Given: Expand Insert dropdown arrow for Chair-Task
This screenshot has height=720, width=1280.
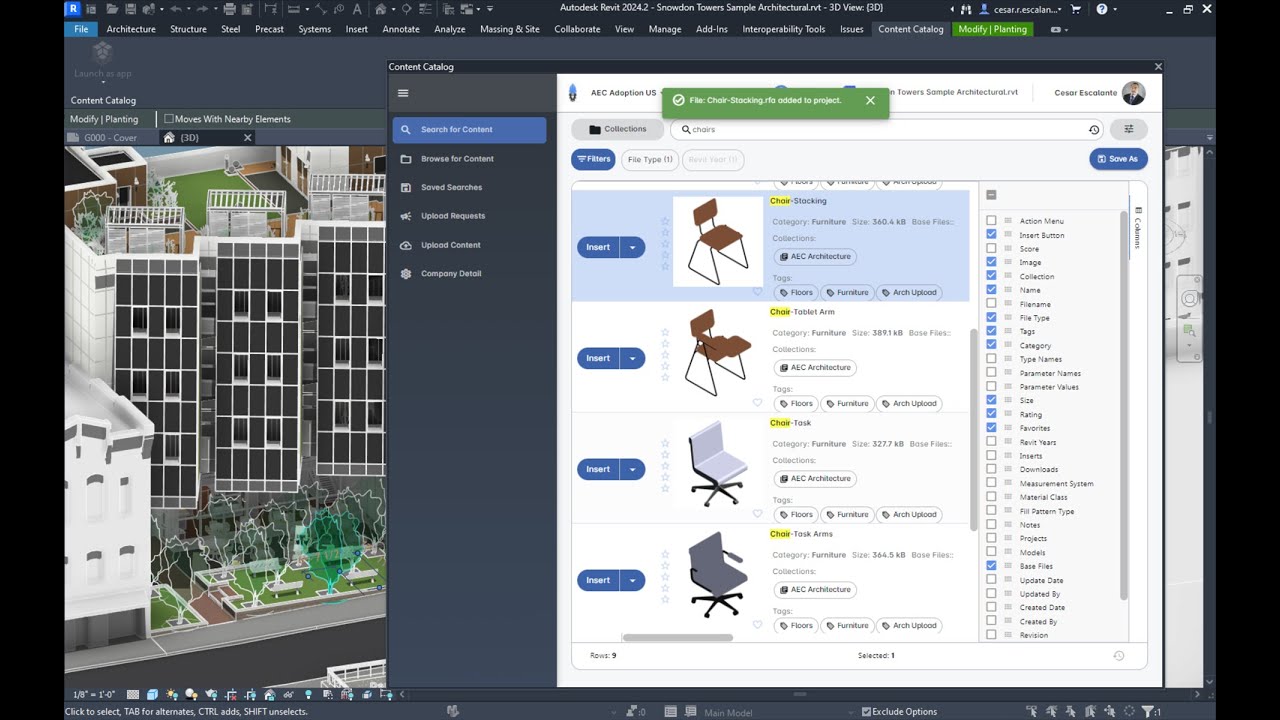Looking at the screenshot, I should click(x=632, y=469).
